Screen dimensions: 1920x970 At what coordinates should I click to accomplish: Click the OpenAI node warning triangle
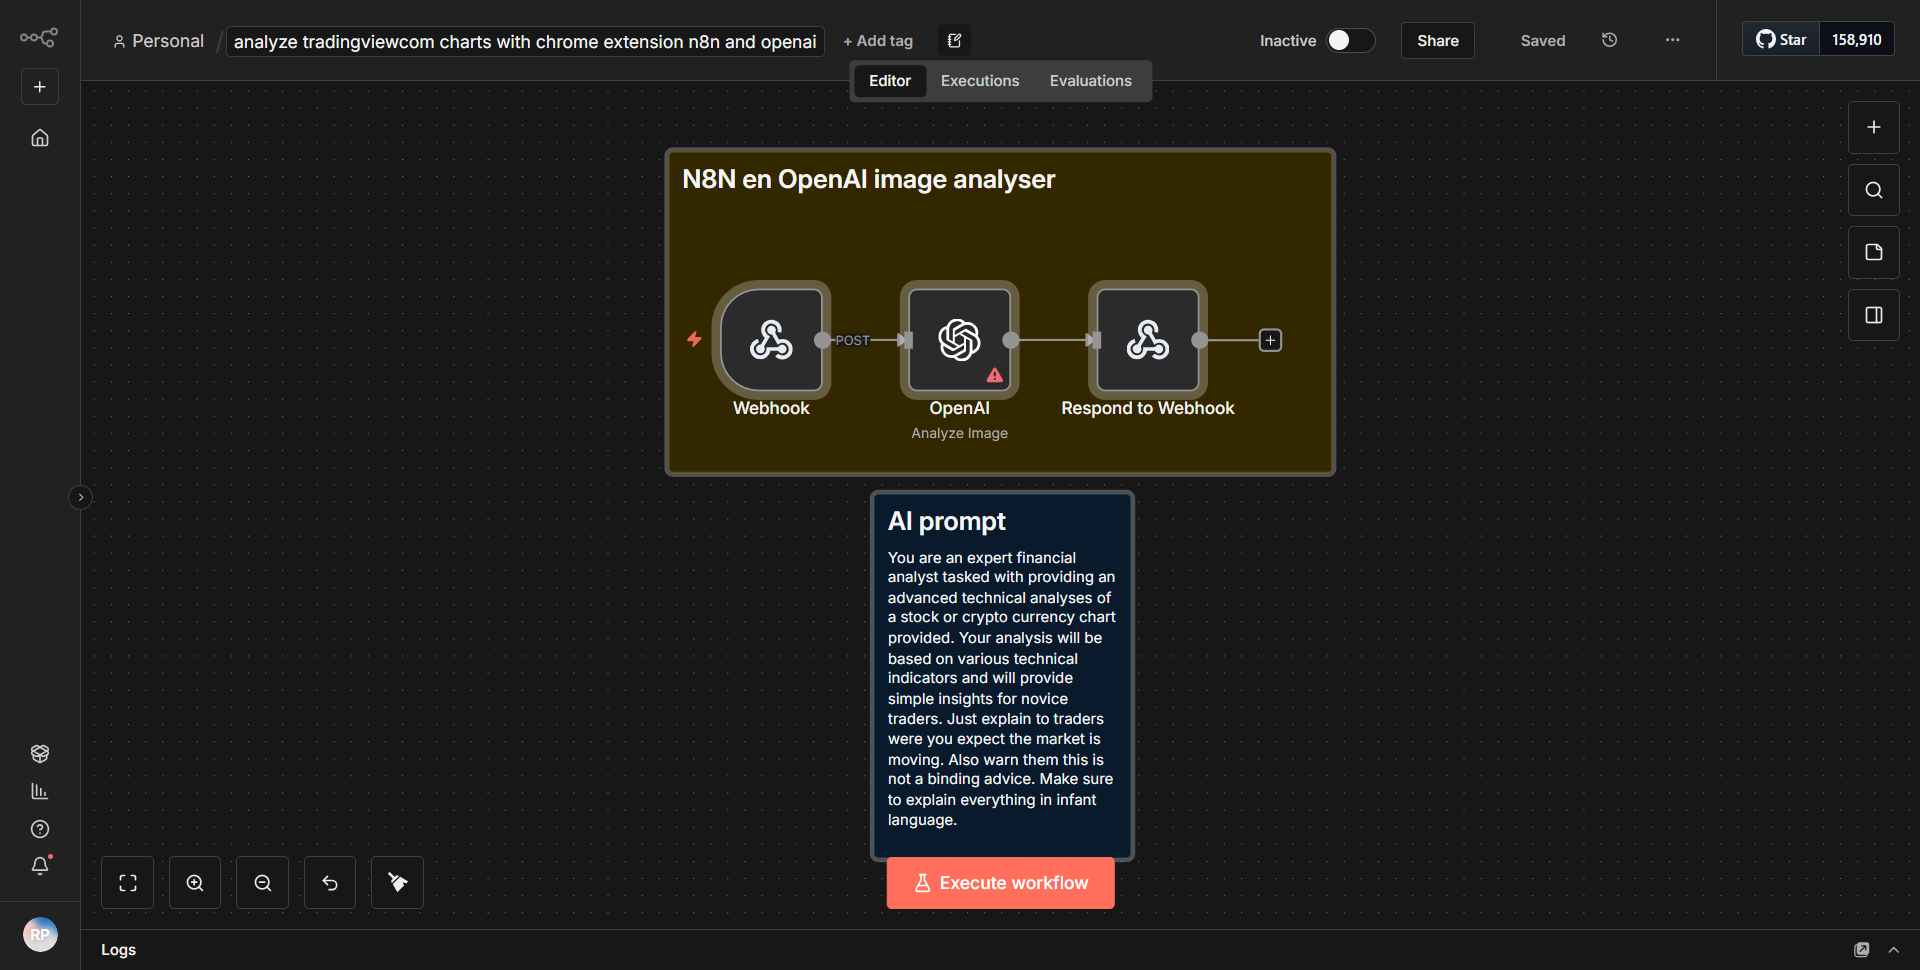995,375
